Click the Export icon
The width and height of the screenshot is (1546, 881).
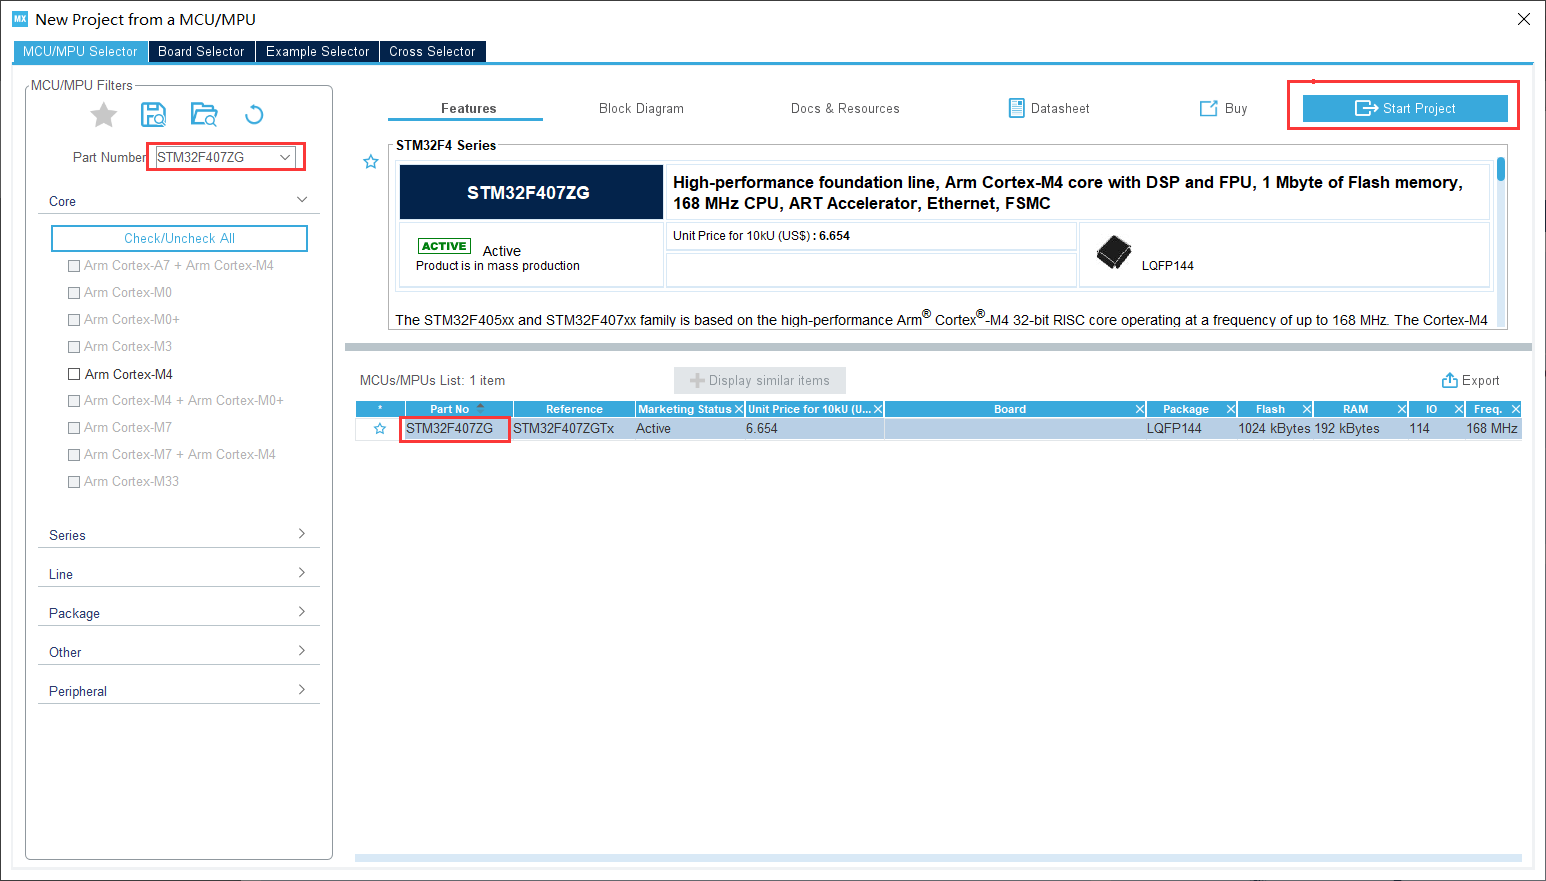pos(1449,380)
